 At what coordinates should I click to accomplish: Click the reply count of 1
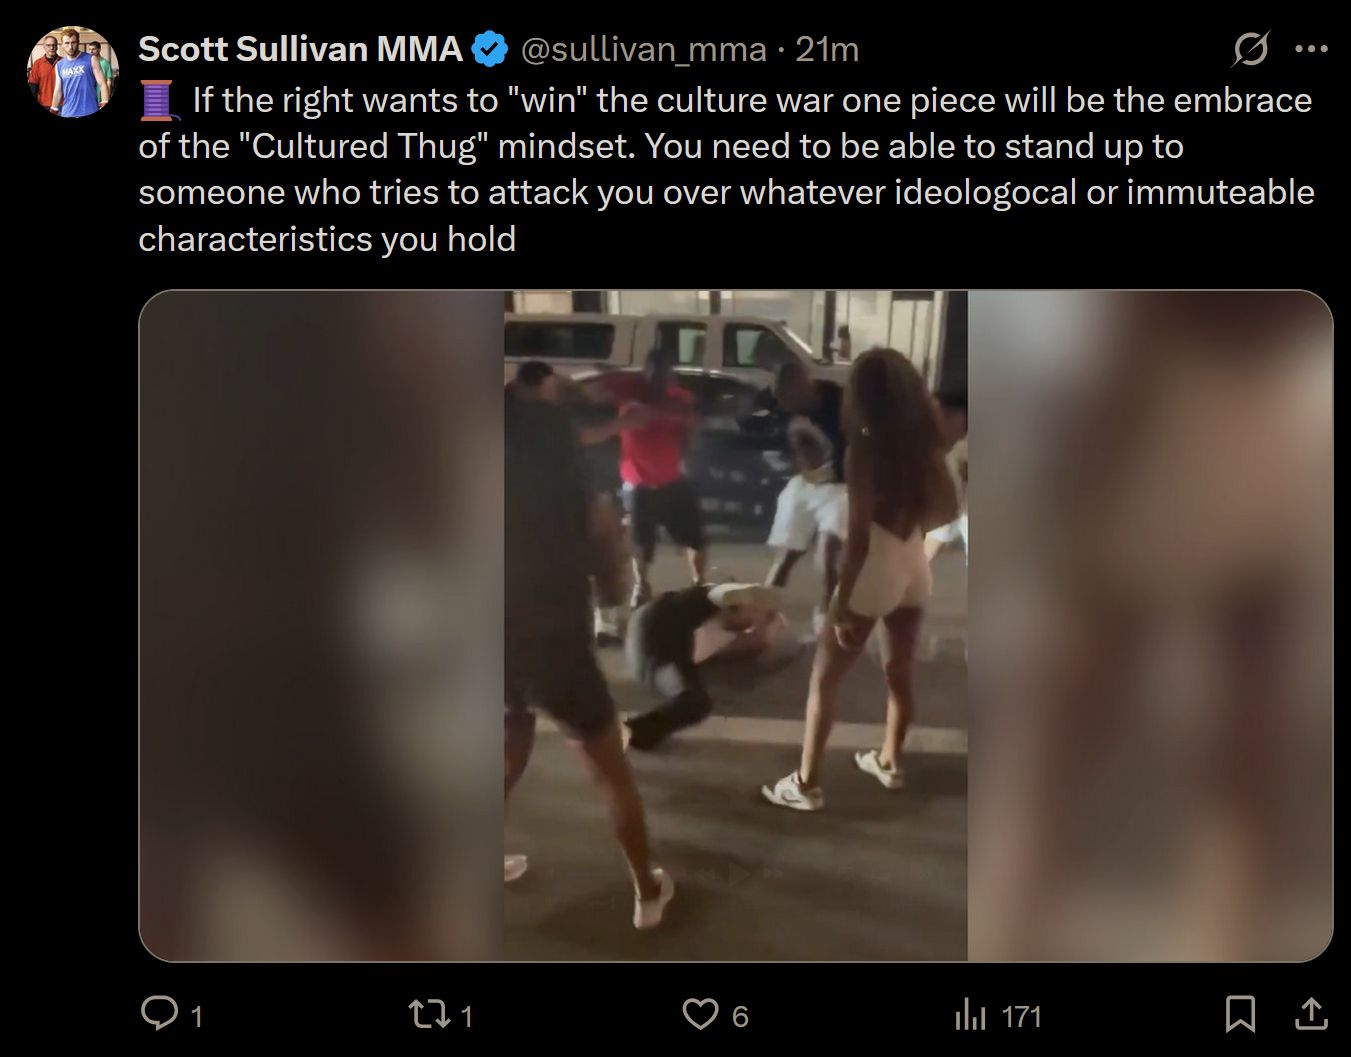pyautogui.click(x=196, y=1017)
